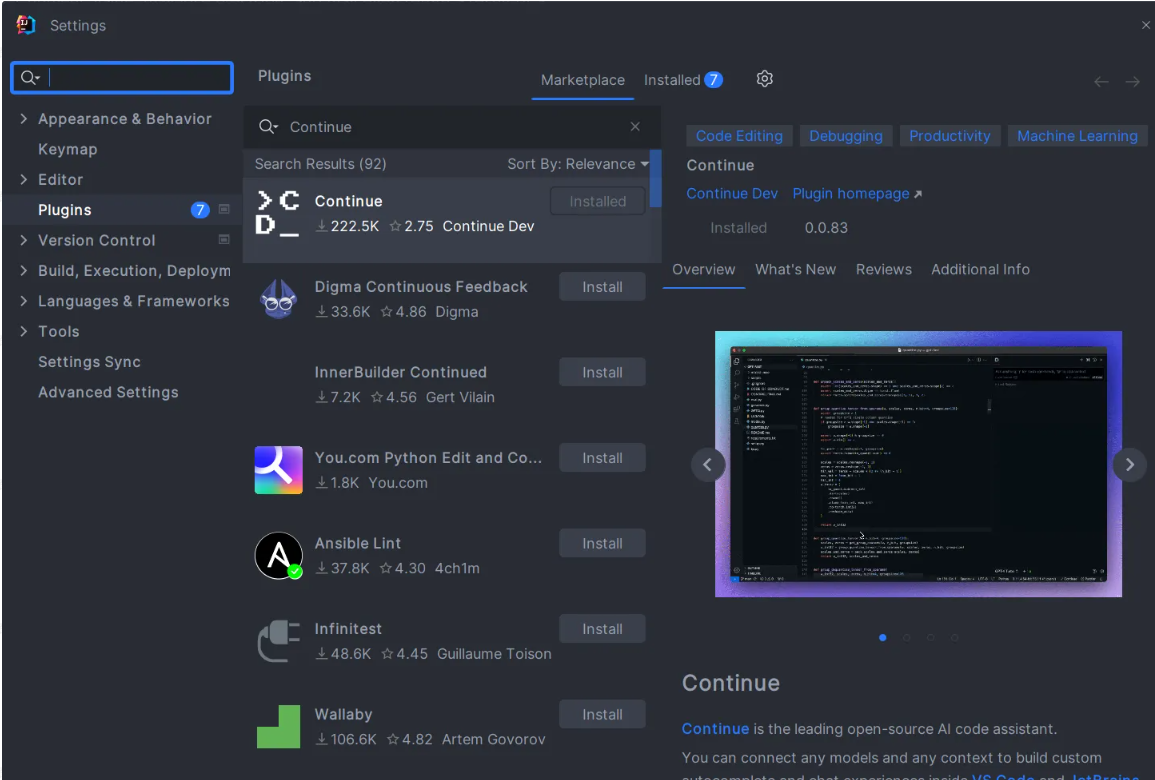Viewport: 1155px width, 780px height.
Task: Install the Wallaby plugin
Action: click(x=603, y=714)
